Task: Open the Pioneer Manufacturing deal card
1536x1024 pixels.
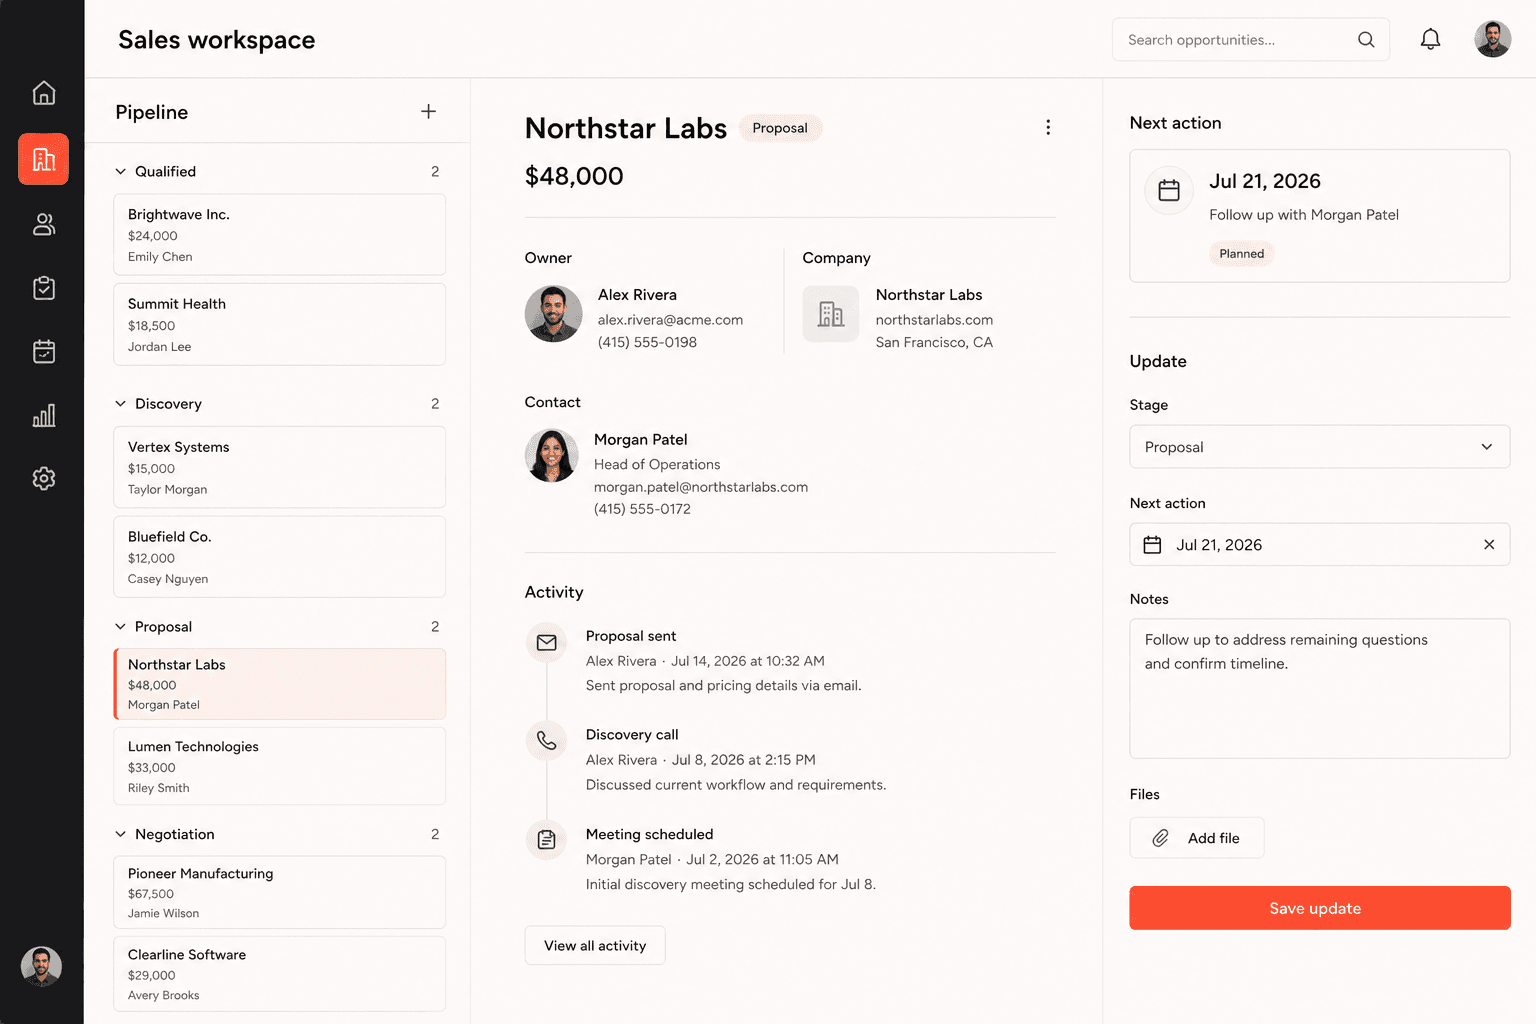Action: [x=279, y=892]
